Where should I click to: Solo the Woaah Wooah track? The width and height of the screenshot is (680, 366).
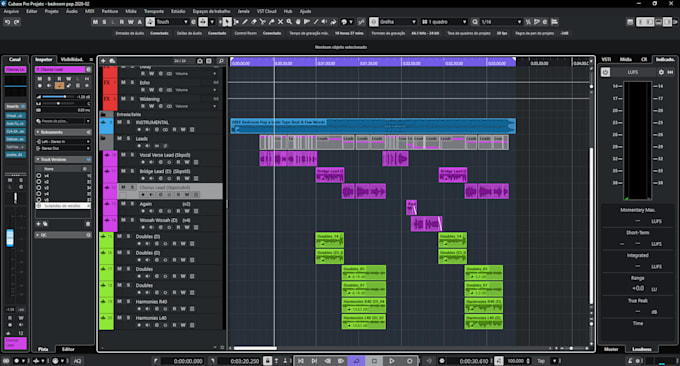point(132,220)
